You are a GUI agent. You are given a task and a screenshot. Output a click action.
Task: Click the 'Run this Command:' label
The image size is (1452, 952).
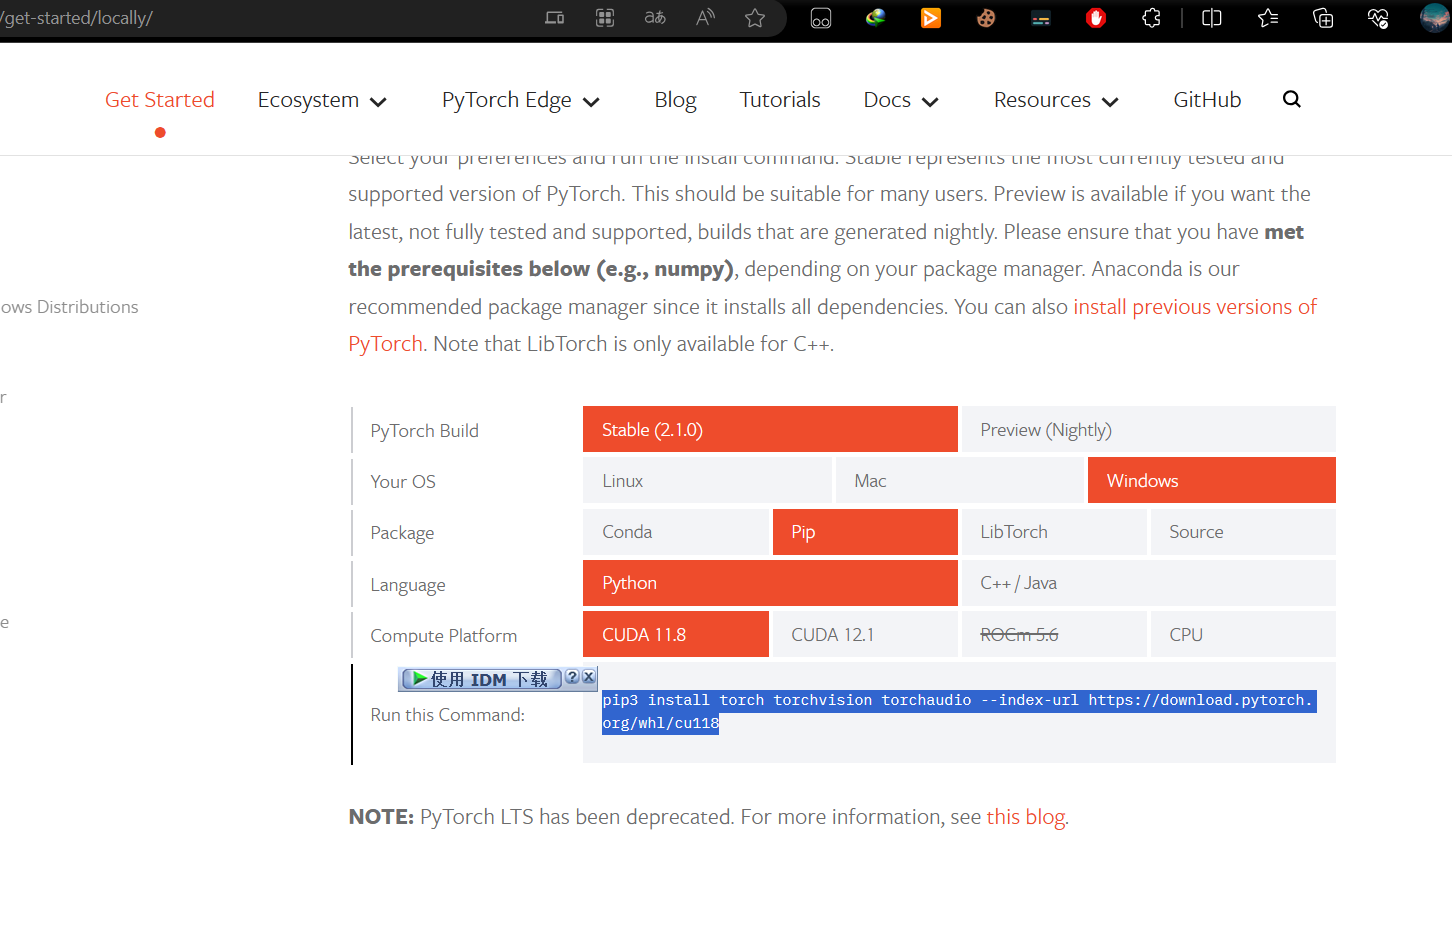pyautogui.click(x=447, y=715)
